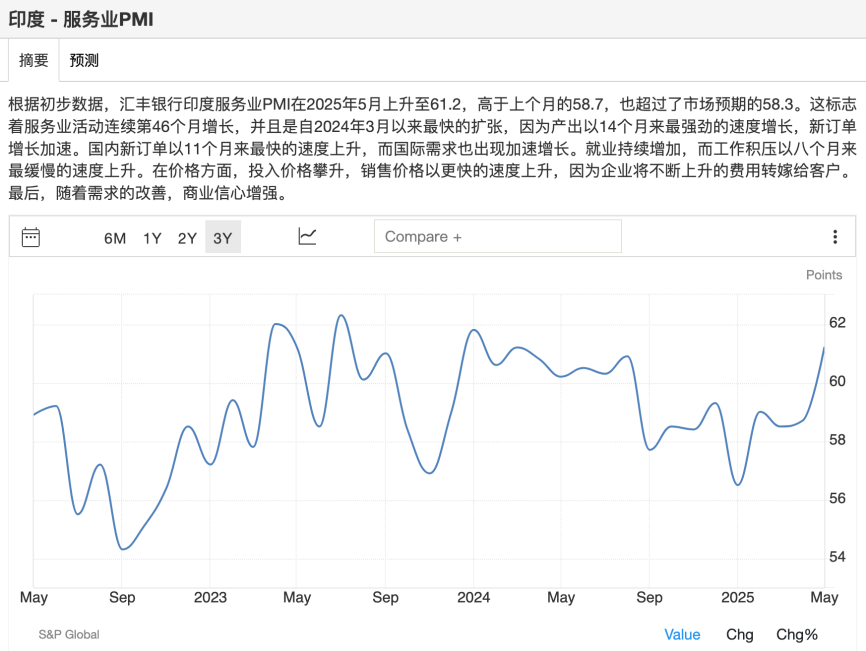
Task: Click the 2023 label on the x-axis
Action: 209,598
